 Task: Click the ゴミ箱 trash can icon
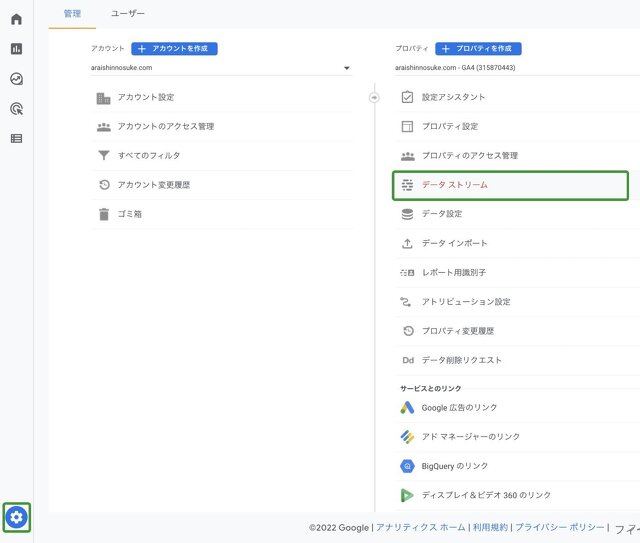point(104,214)
